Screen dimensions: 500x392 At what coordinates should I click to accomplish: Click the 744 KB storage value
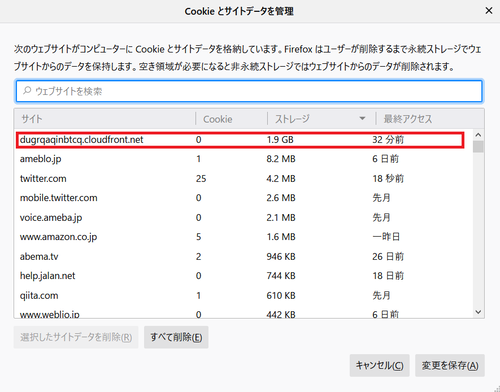pos(281,276)
